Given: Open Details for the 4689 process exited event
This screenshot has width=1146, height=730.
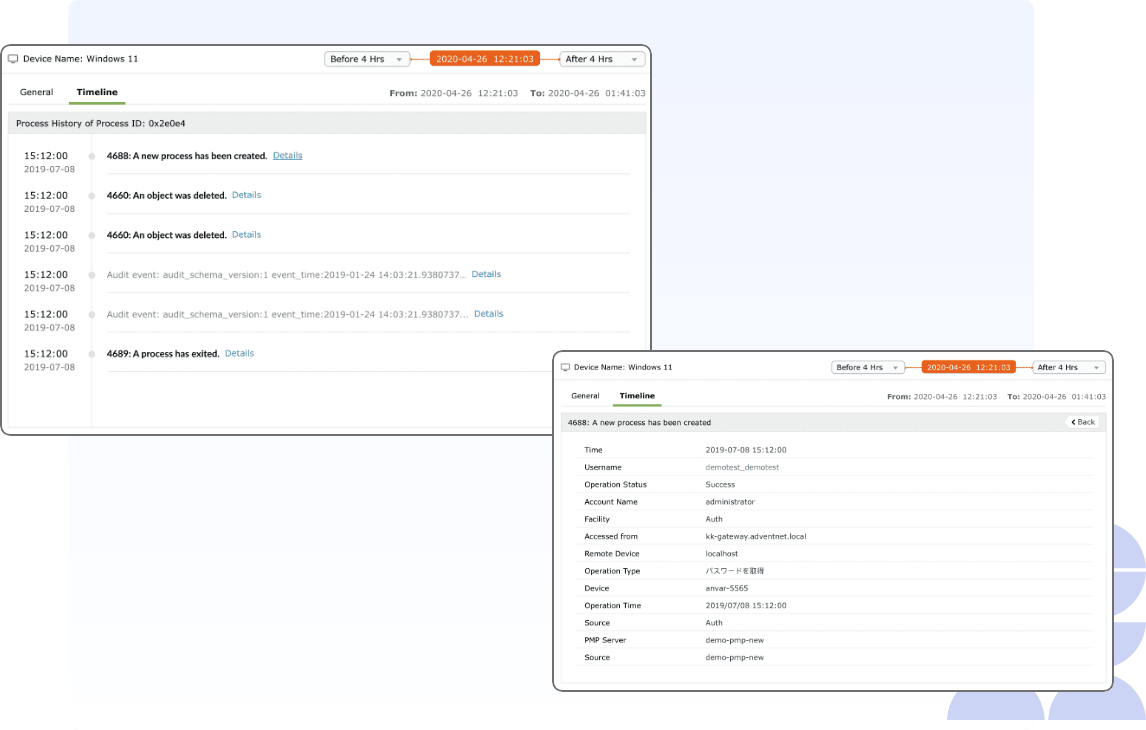Looking at the screenshot, I should pos(239,353).
